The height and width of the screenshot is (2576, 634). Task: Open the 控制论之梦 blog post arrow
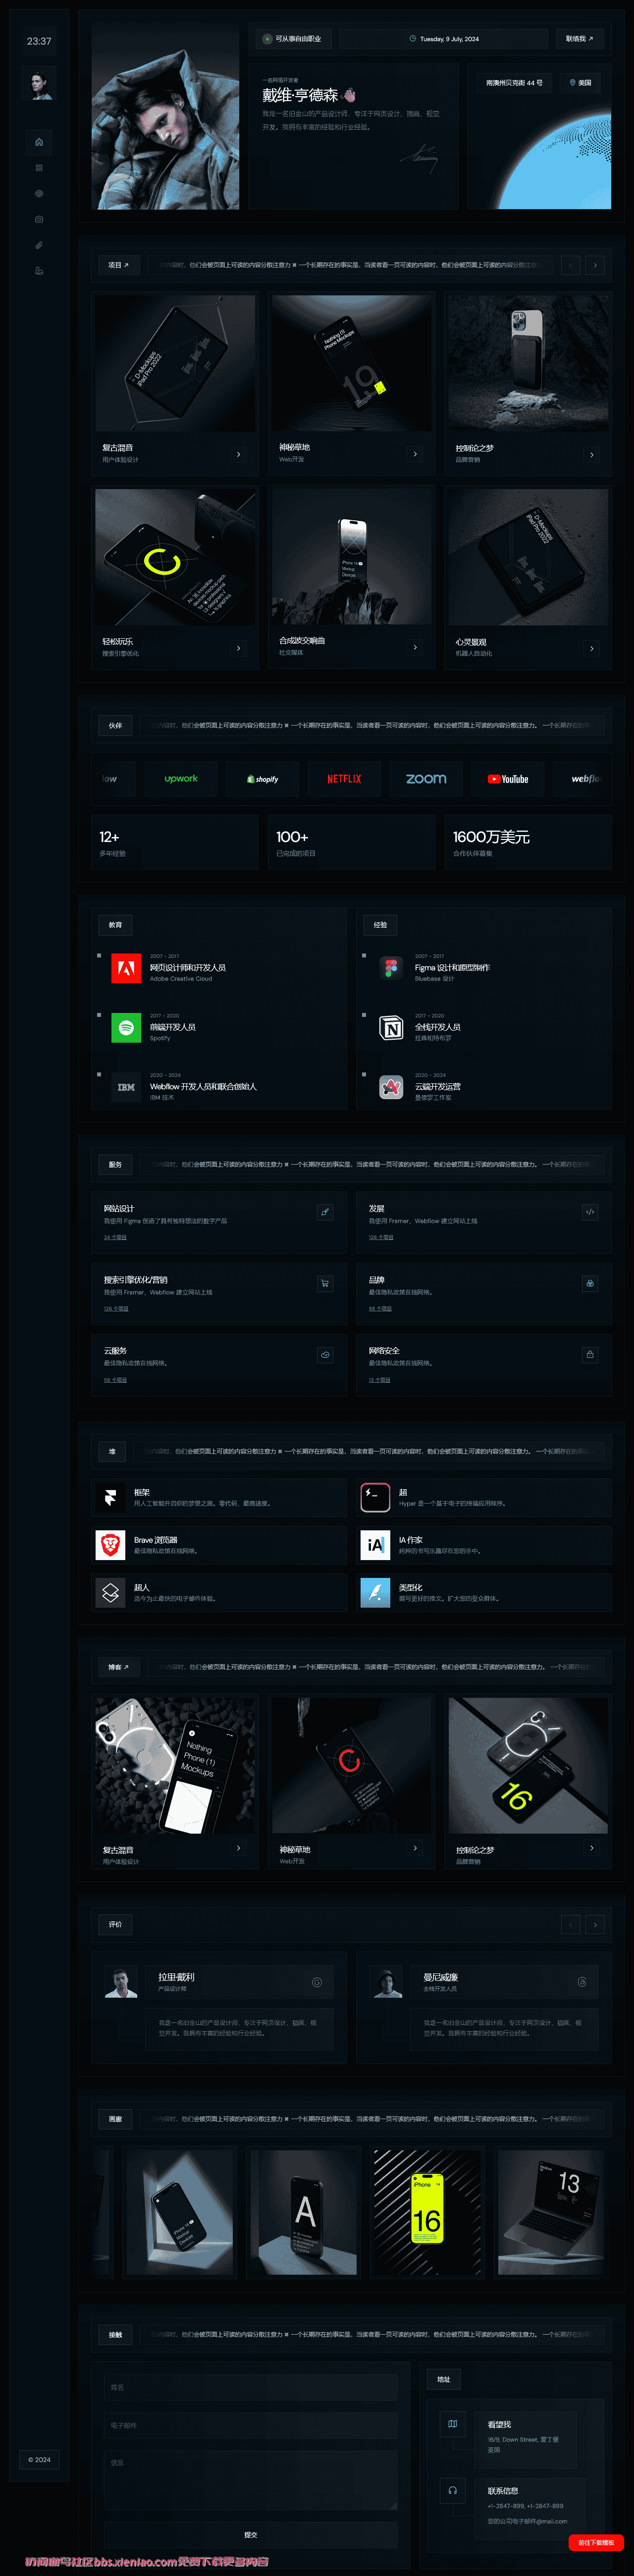[x=592, y=1848]
